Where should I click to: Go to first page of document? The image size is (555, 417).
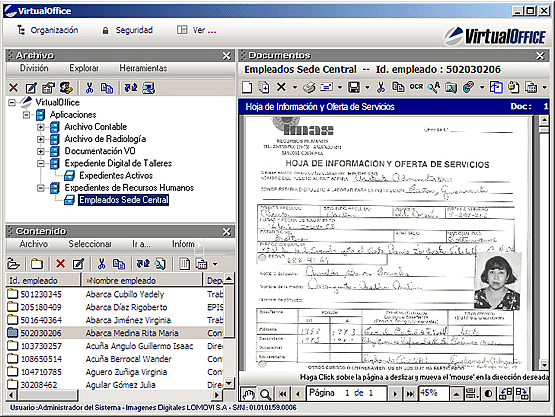(x=282, y=394)
